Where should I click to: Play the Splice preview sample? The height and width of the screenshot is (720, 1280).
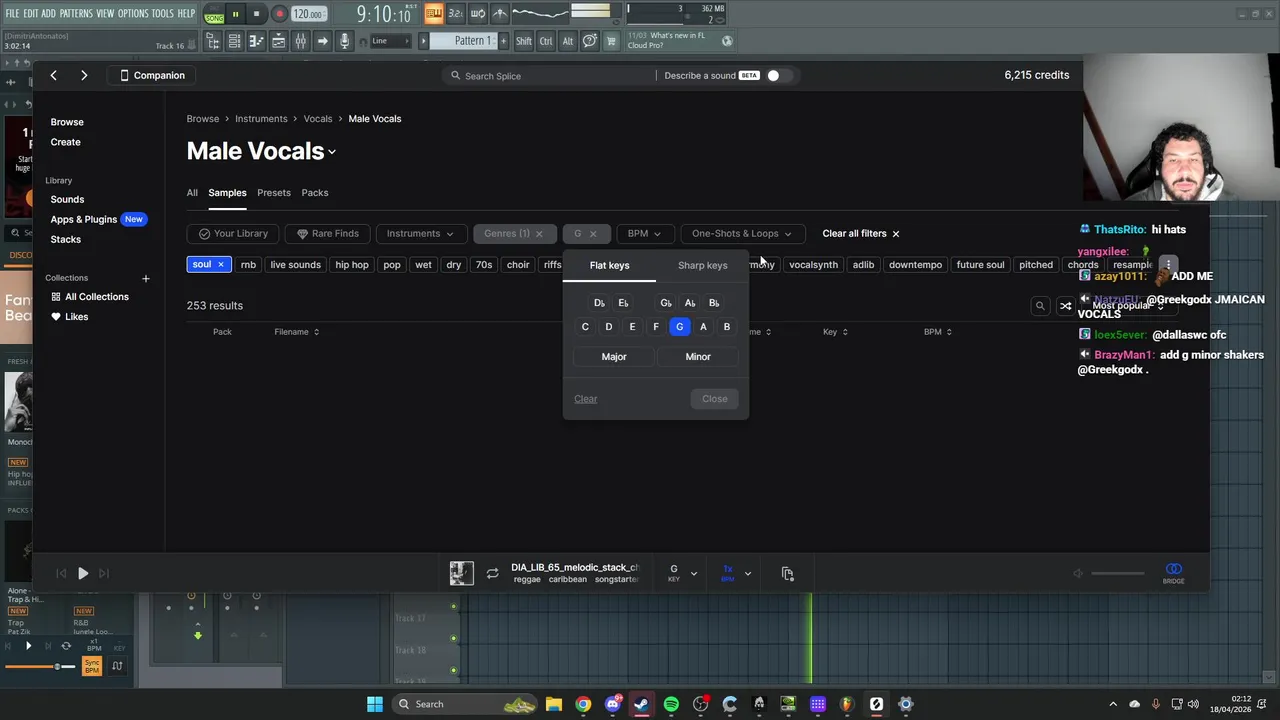(x=83, y=574)
